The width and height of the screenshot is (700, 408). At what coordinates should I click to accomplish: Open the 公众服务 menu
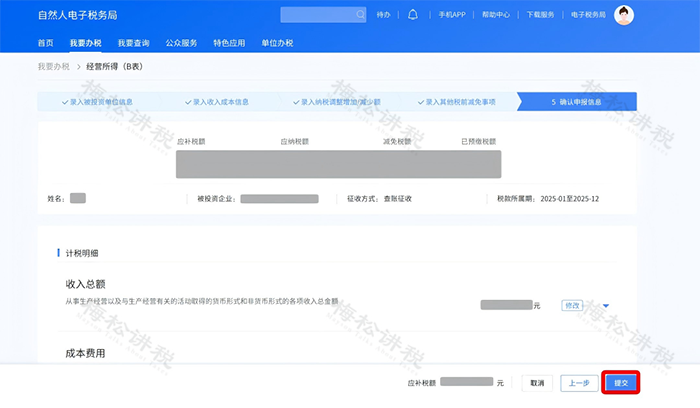click(181, 43)
